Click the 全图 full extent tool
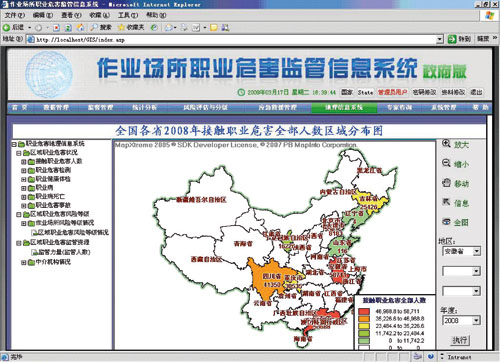 (455, 222)
